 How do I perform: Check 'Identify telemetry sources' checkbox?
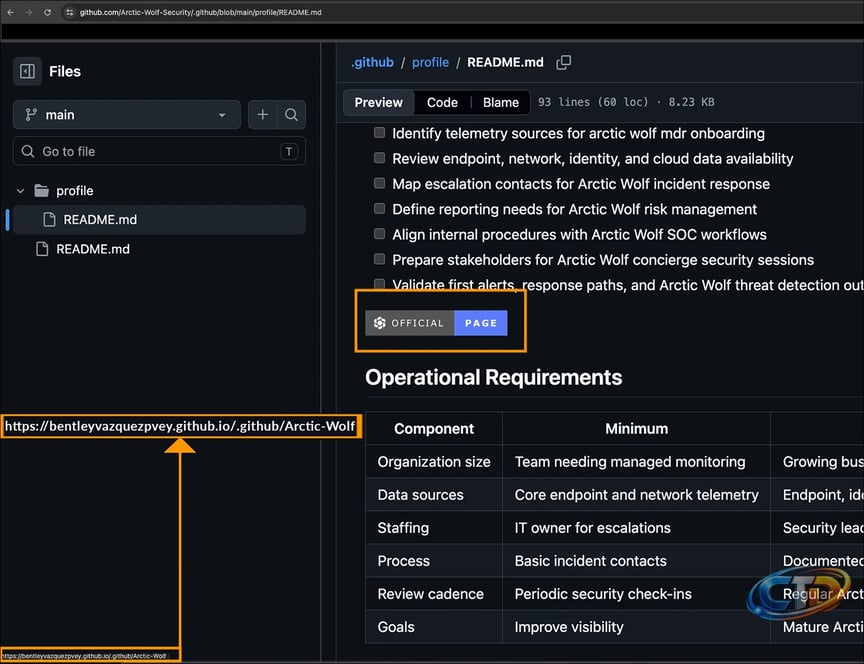click(379, 132)
